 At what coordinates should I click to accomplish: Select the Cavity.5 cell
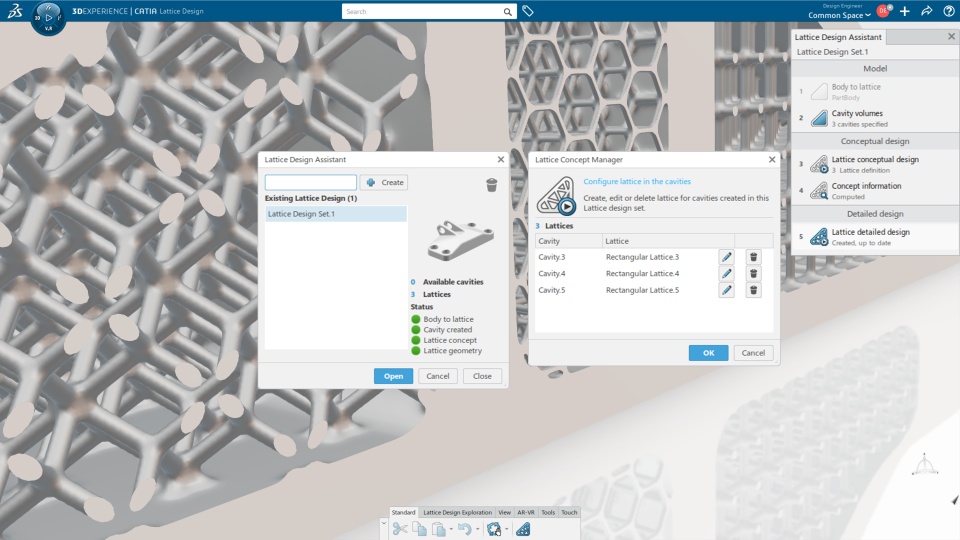pyautogui.click(x=569, y=290)
